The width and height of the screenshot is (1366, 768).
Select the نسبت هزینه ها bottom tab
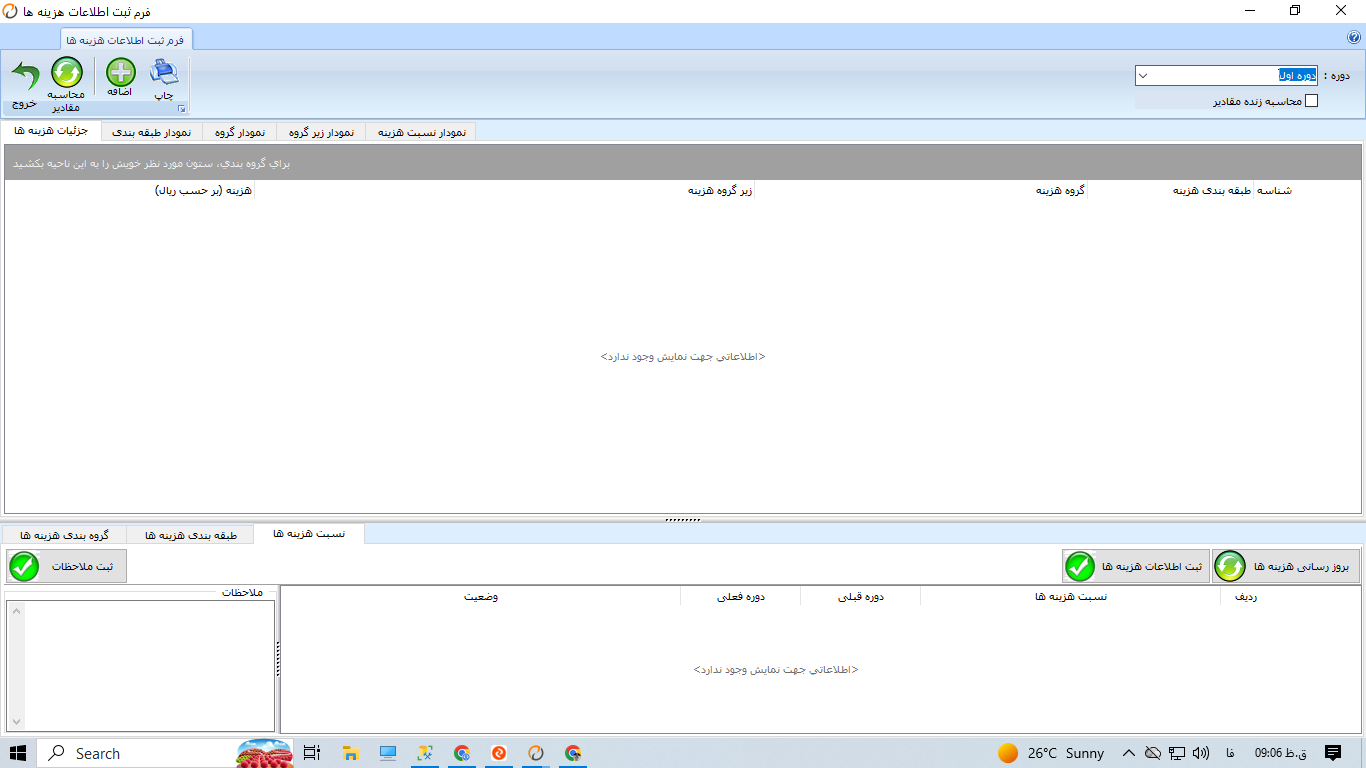309,534
